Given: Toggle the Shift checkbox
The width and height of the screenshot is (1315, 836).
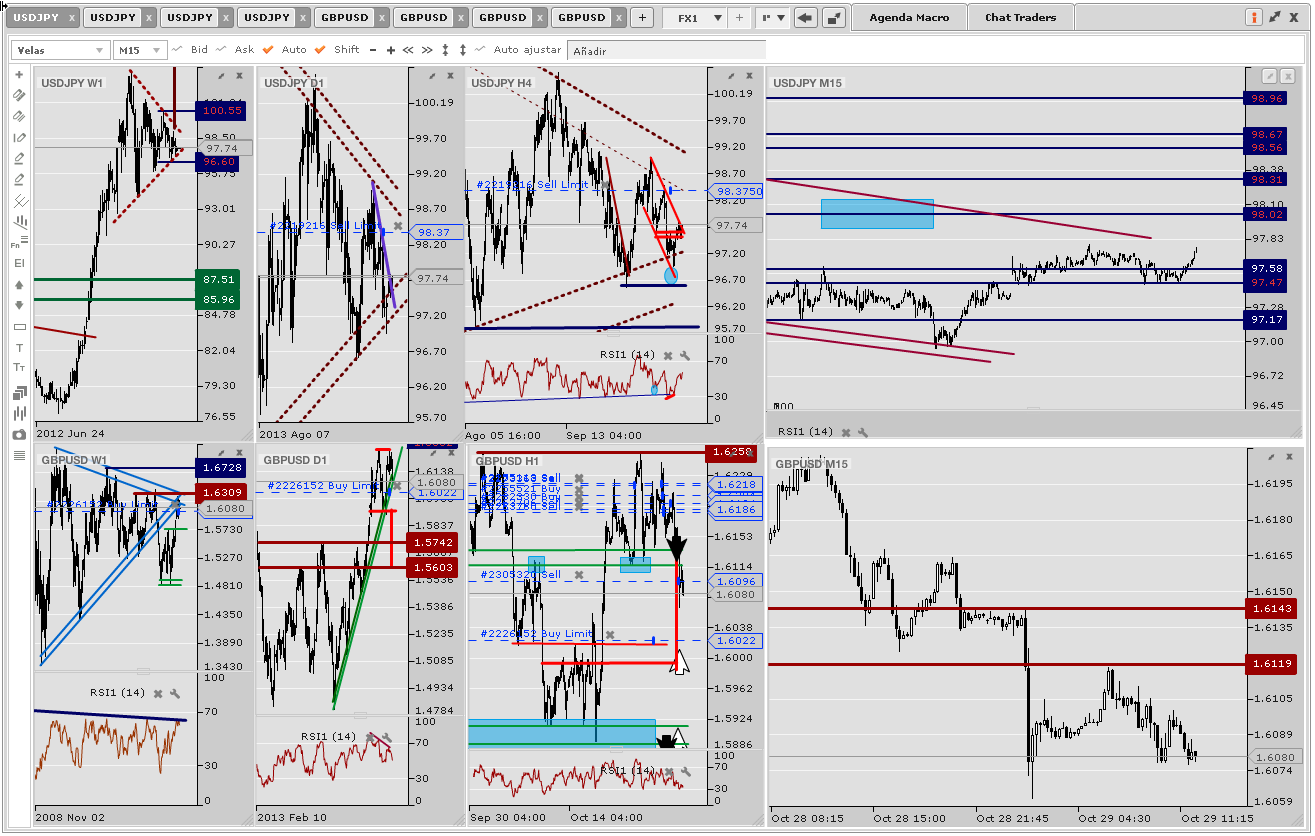Looking at the screenshot, I should 320,50.
